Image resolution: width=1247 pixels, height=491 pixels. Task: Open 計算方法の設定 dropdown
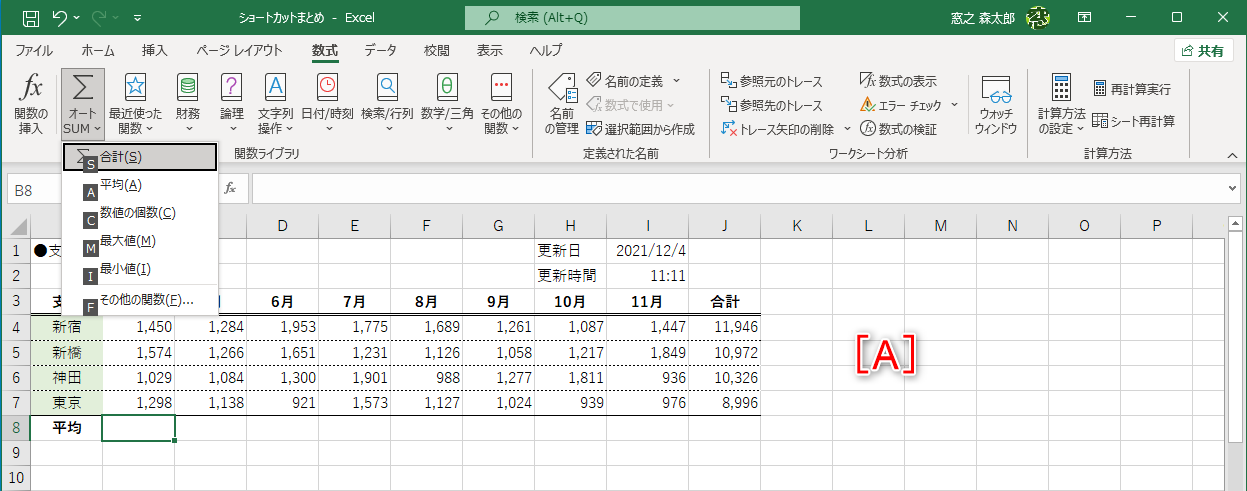pos(1061,104)
